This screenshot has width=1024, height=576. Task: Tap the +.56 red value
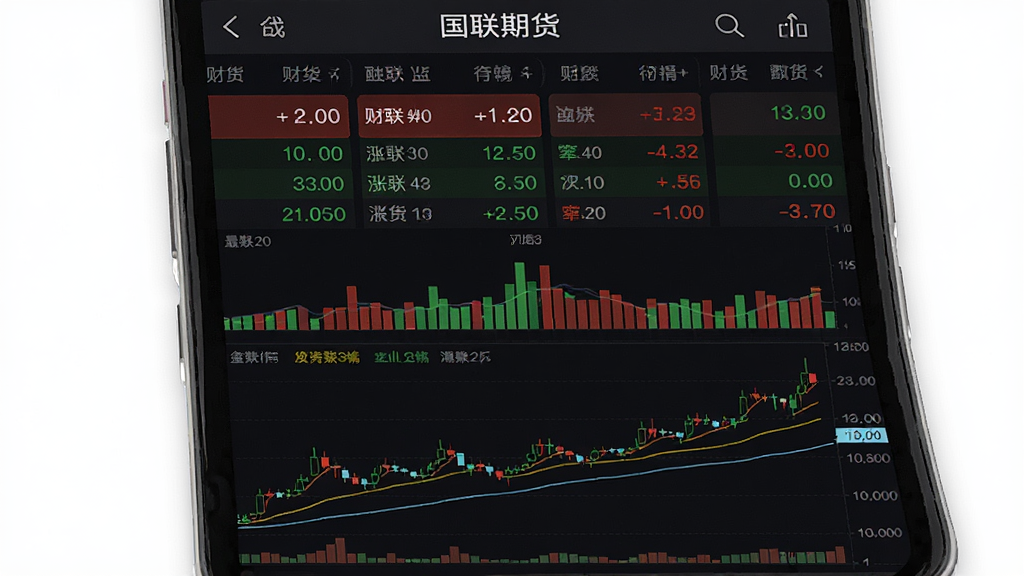point(678,182)
